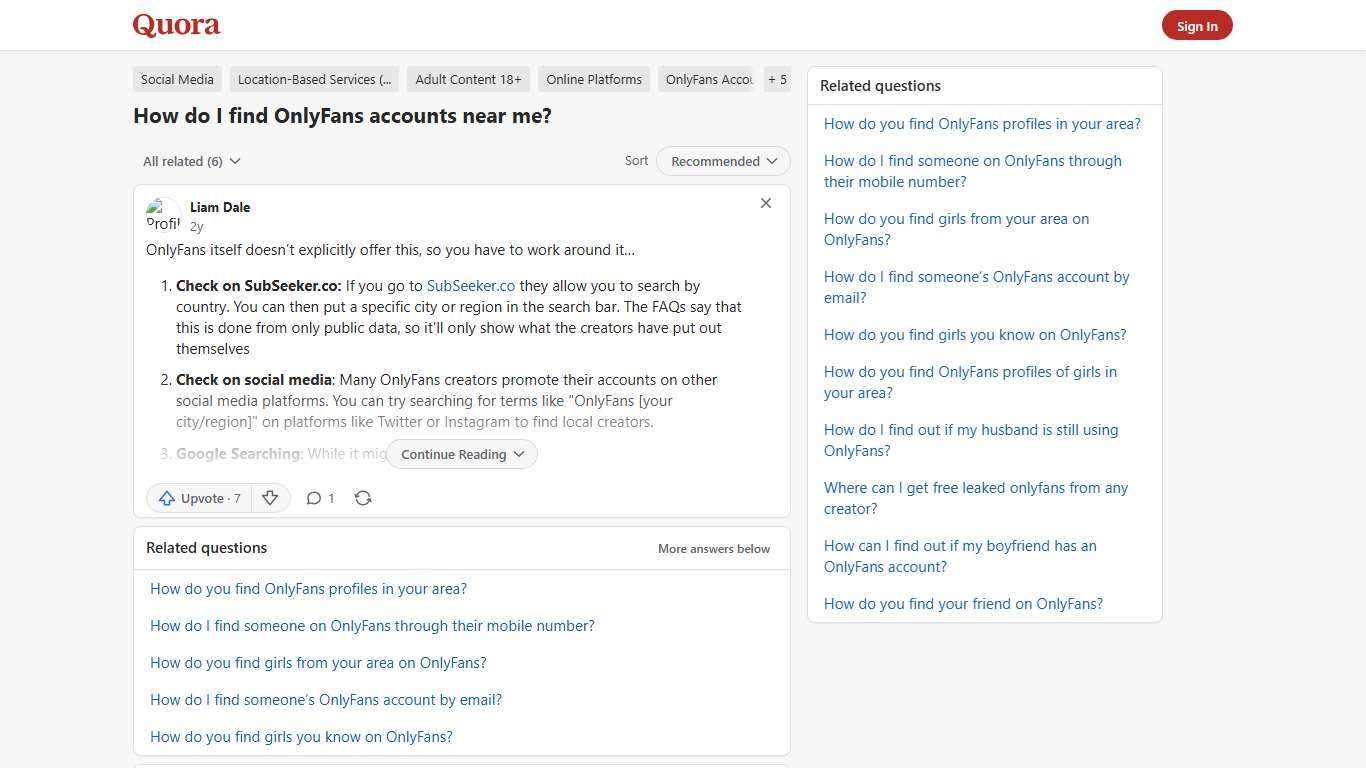Select the Social Media topic chip
Image resolution: width=1366 pixels, height=768 pixels.
(x=177, y=79)
